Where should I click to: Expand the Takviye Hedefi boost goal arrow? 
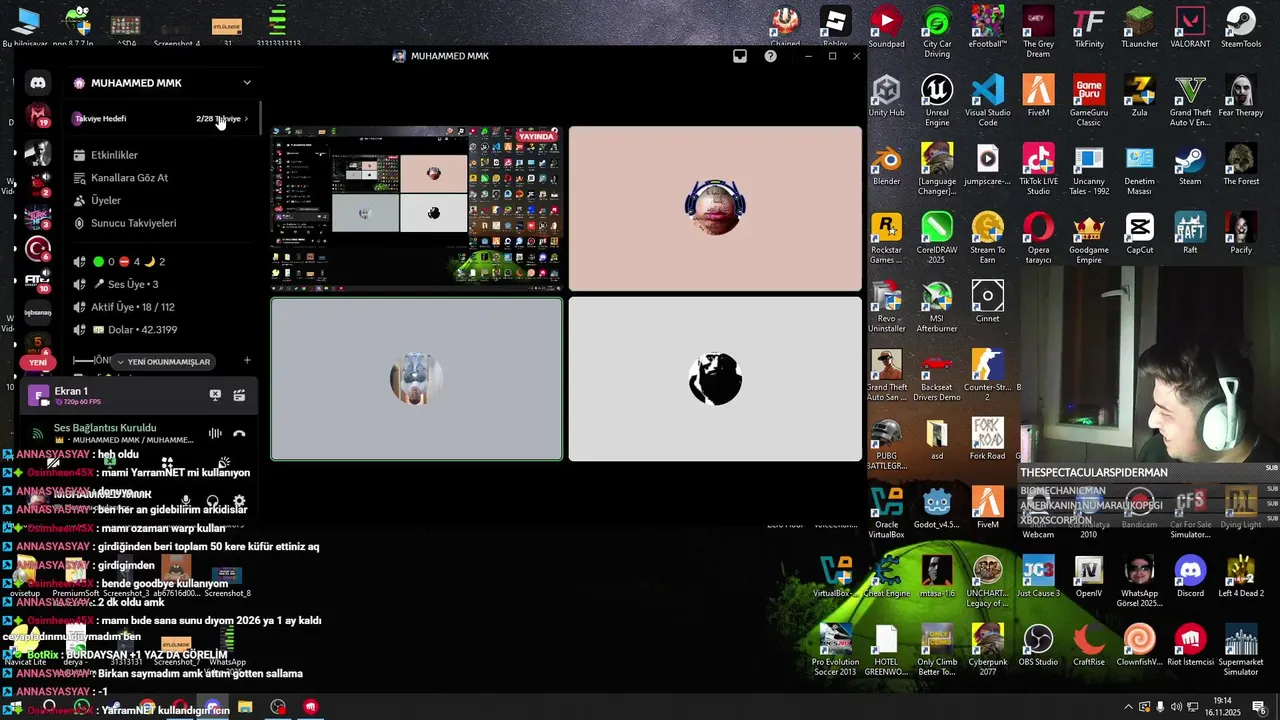click(x=247, y=119)
